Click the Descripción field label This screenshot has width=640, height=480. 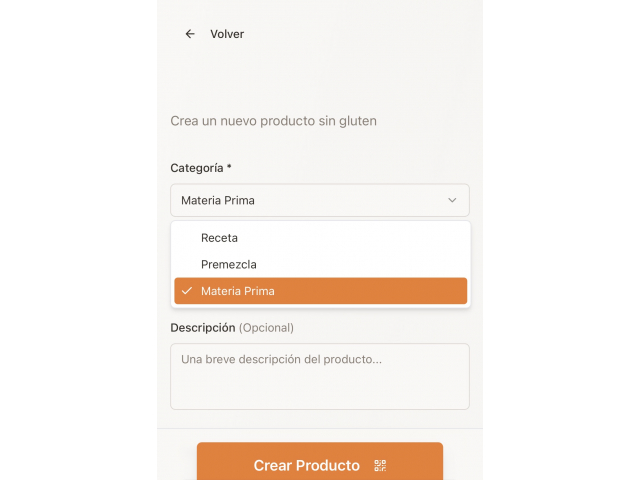203,327
